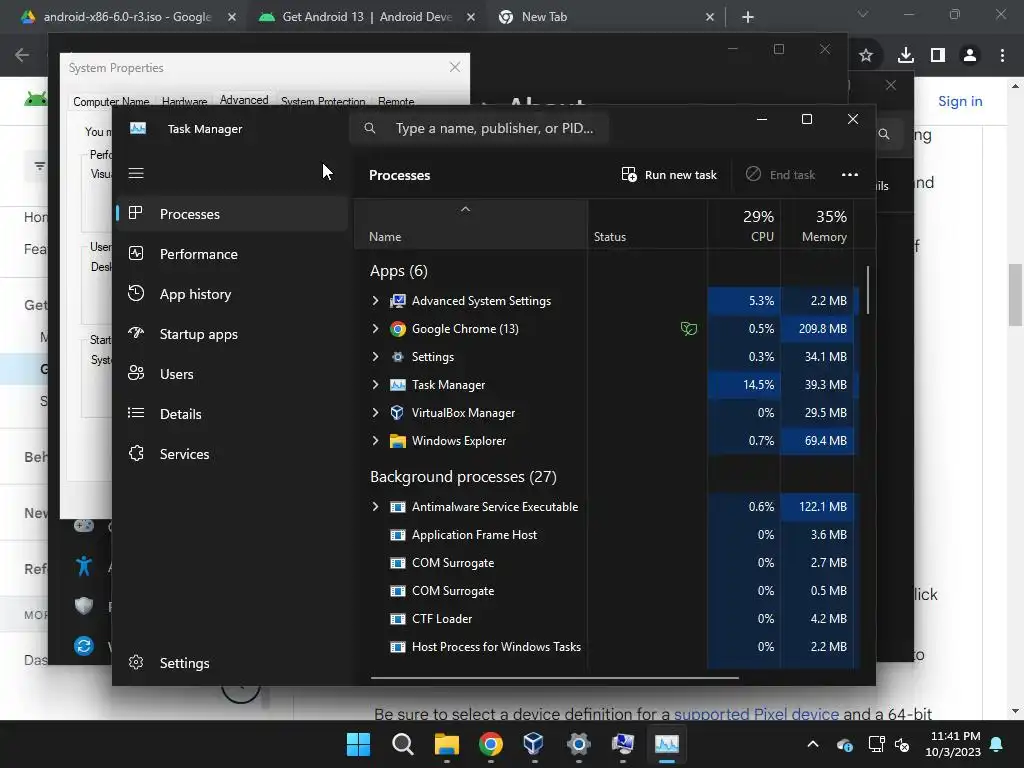Click the Background processes (27) group header

point(463,477)
